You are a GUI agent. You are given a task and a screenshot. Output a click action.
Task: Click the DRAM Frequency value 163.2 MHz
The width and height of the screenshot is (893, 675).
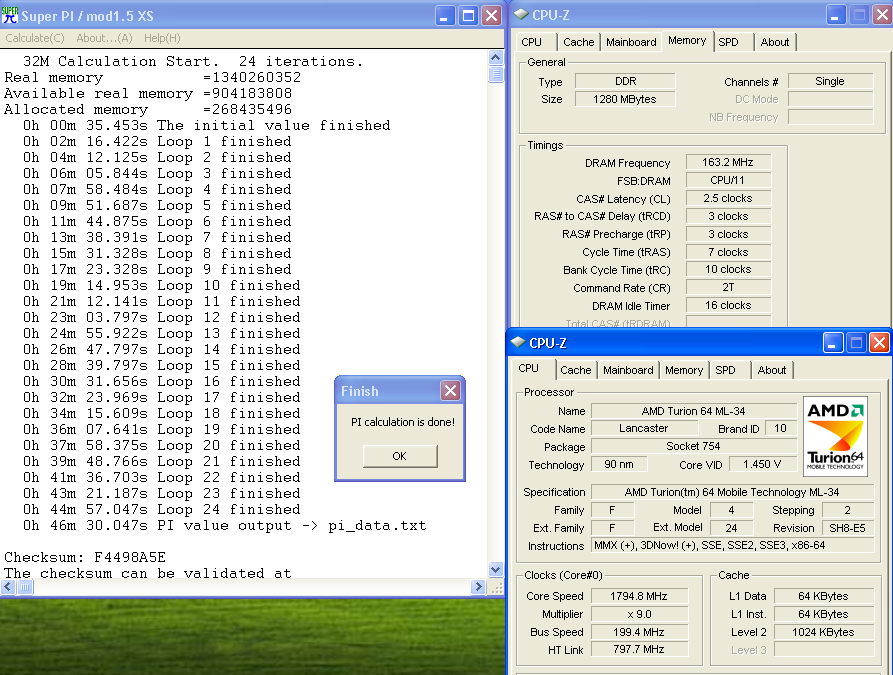[x=728, y=162]
